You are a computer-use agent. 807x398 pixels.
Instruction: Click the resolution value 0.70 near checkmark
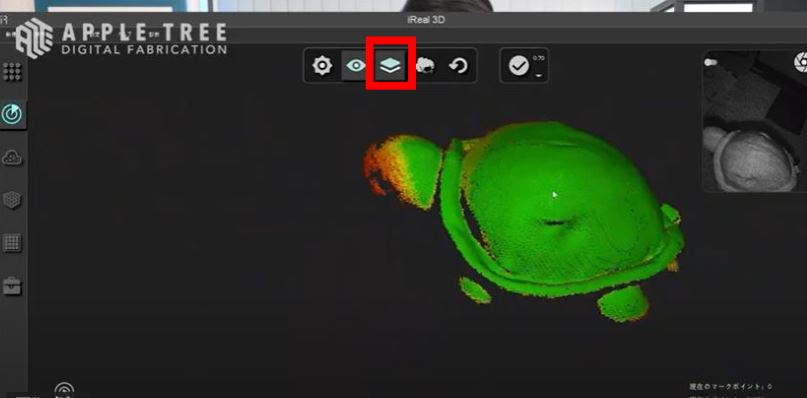click(539, 58)
